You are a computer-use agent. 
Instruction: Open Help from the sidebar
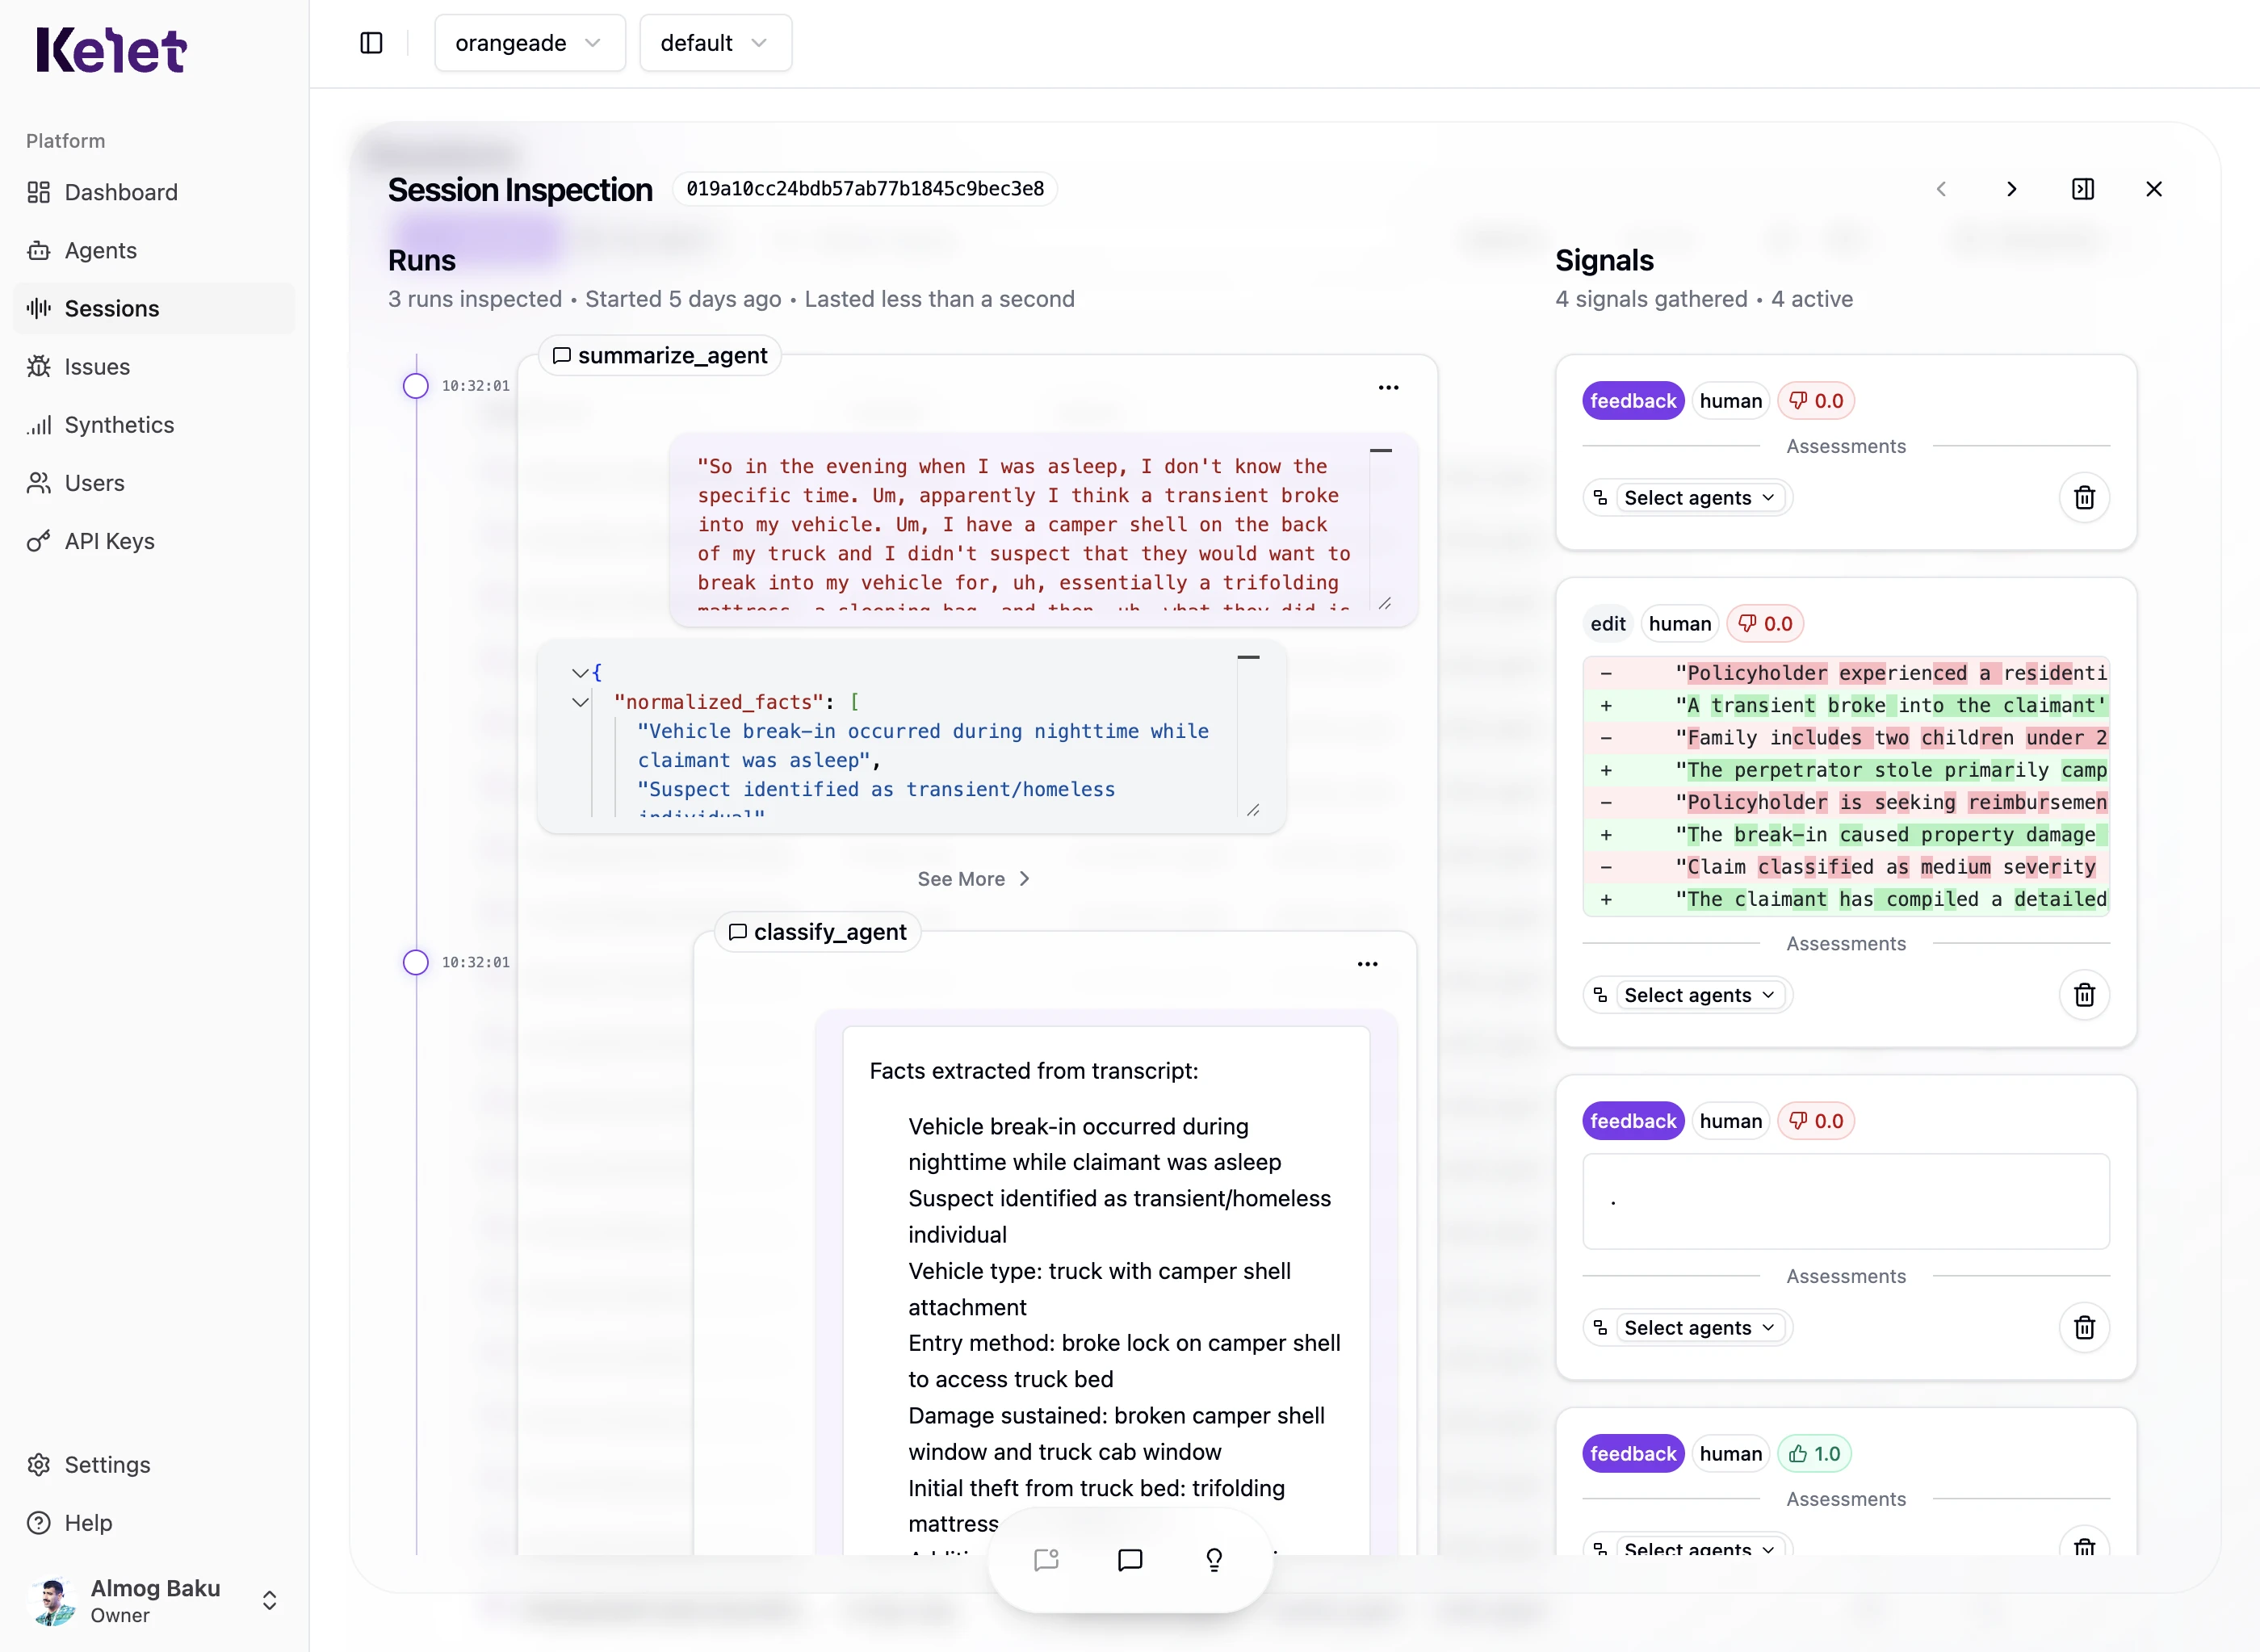pos(88,1522)
